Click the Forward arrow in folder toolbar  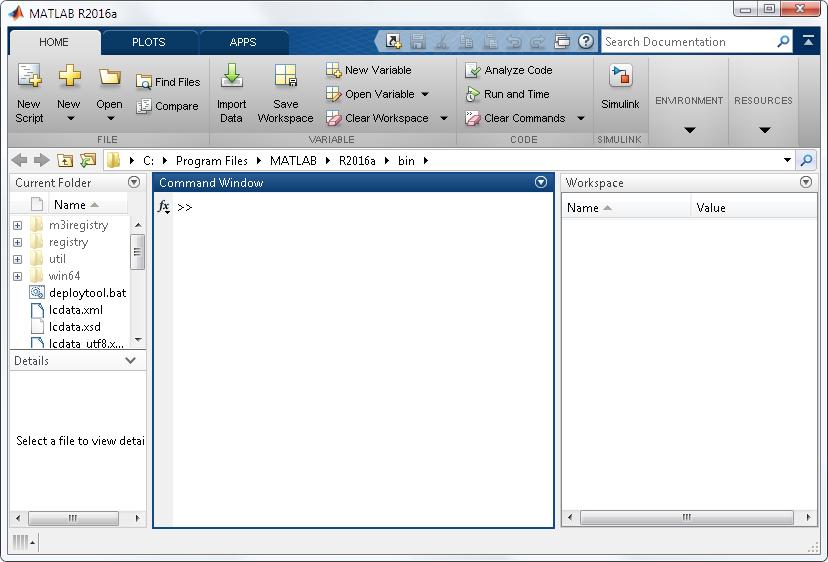pyautogui.click(x=41, y=160)
